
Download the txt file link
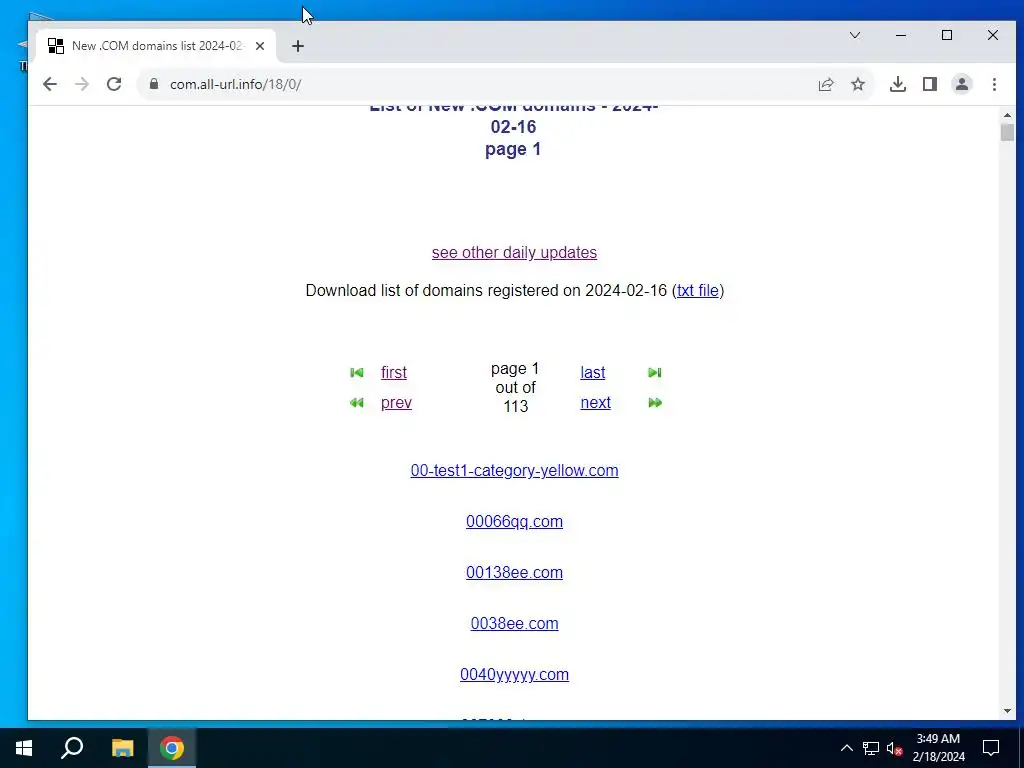(x=697, y=291)
